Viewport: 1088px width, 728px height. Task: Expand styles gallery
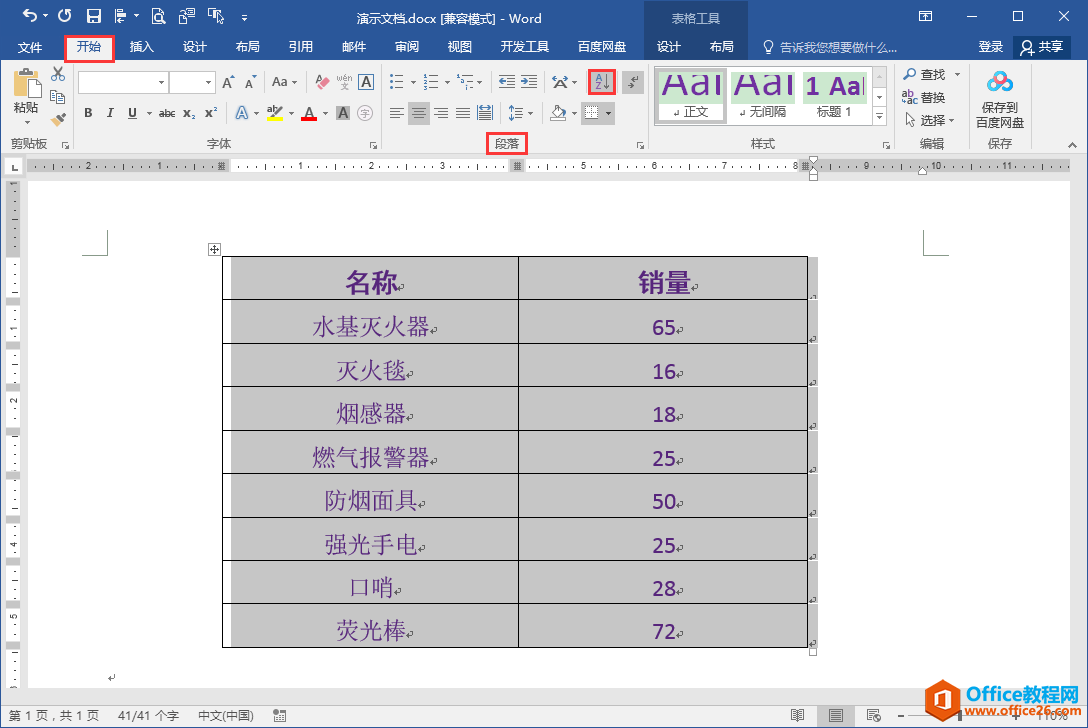880,116
